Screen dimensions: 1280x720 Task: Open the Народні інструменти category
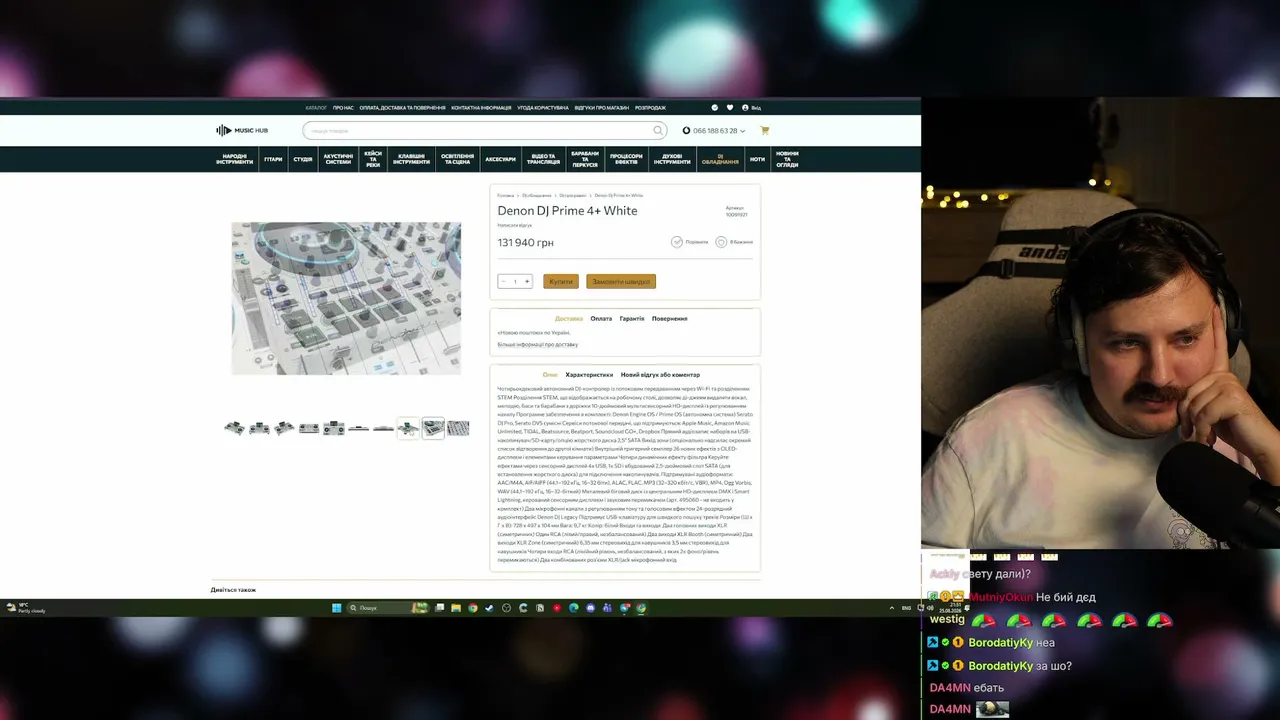point(234,159)
